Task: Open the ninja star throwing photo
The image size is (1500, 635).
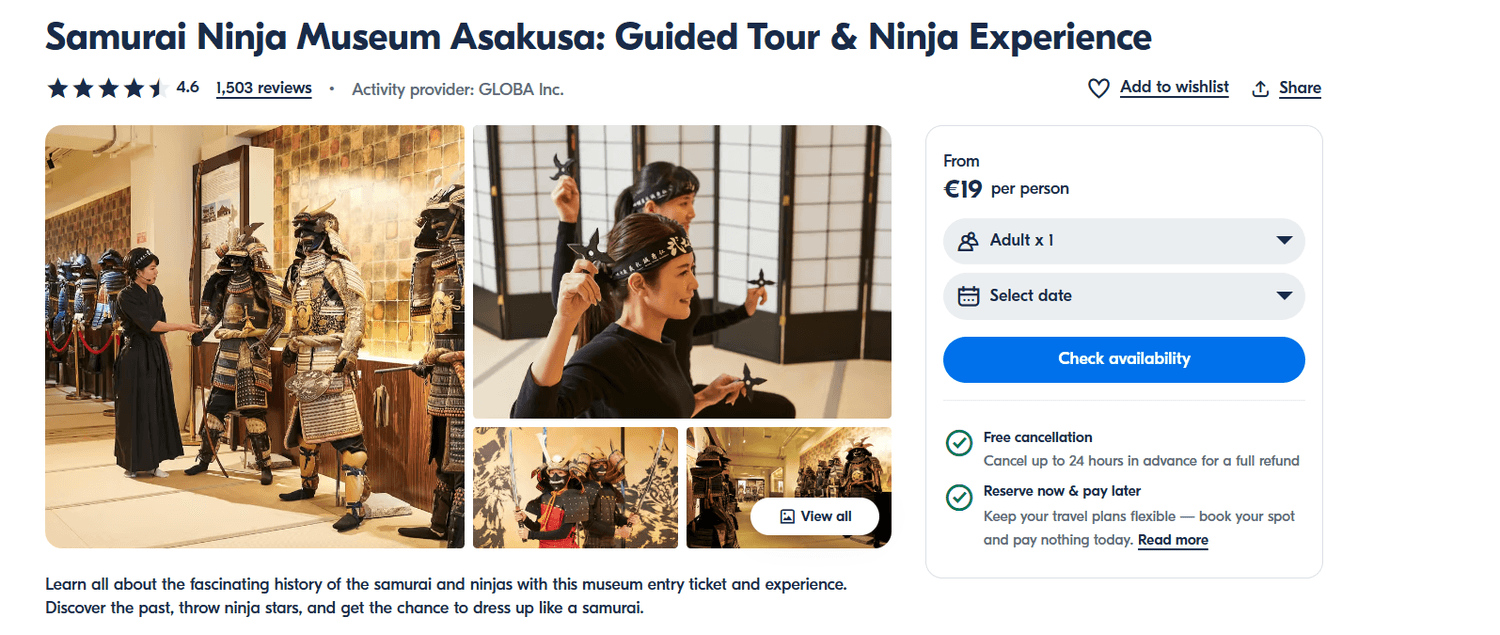Action: 681,271
